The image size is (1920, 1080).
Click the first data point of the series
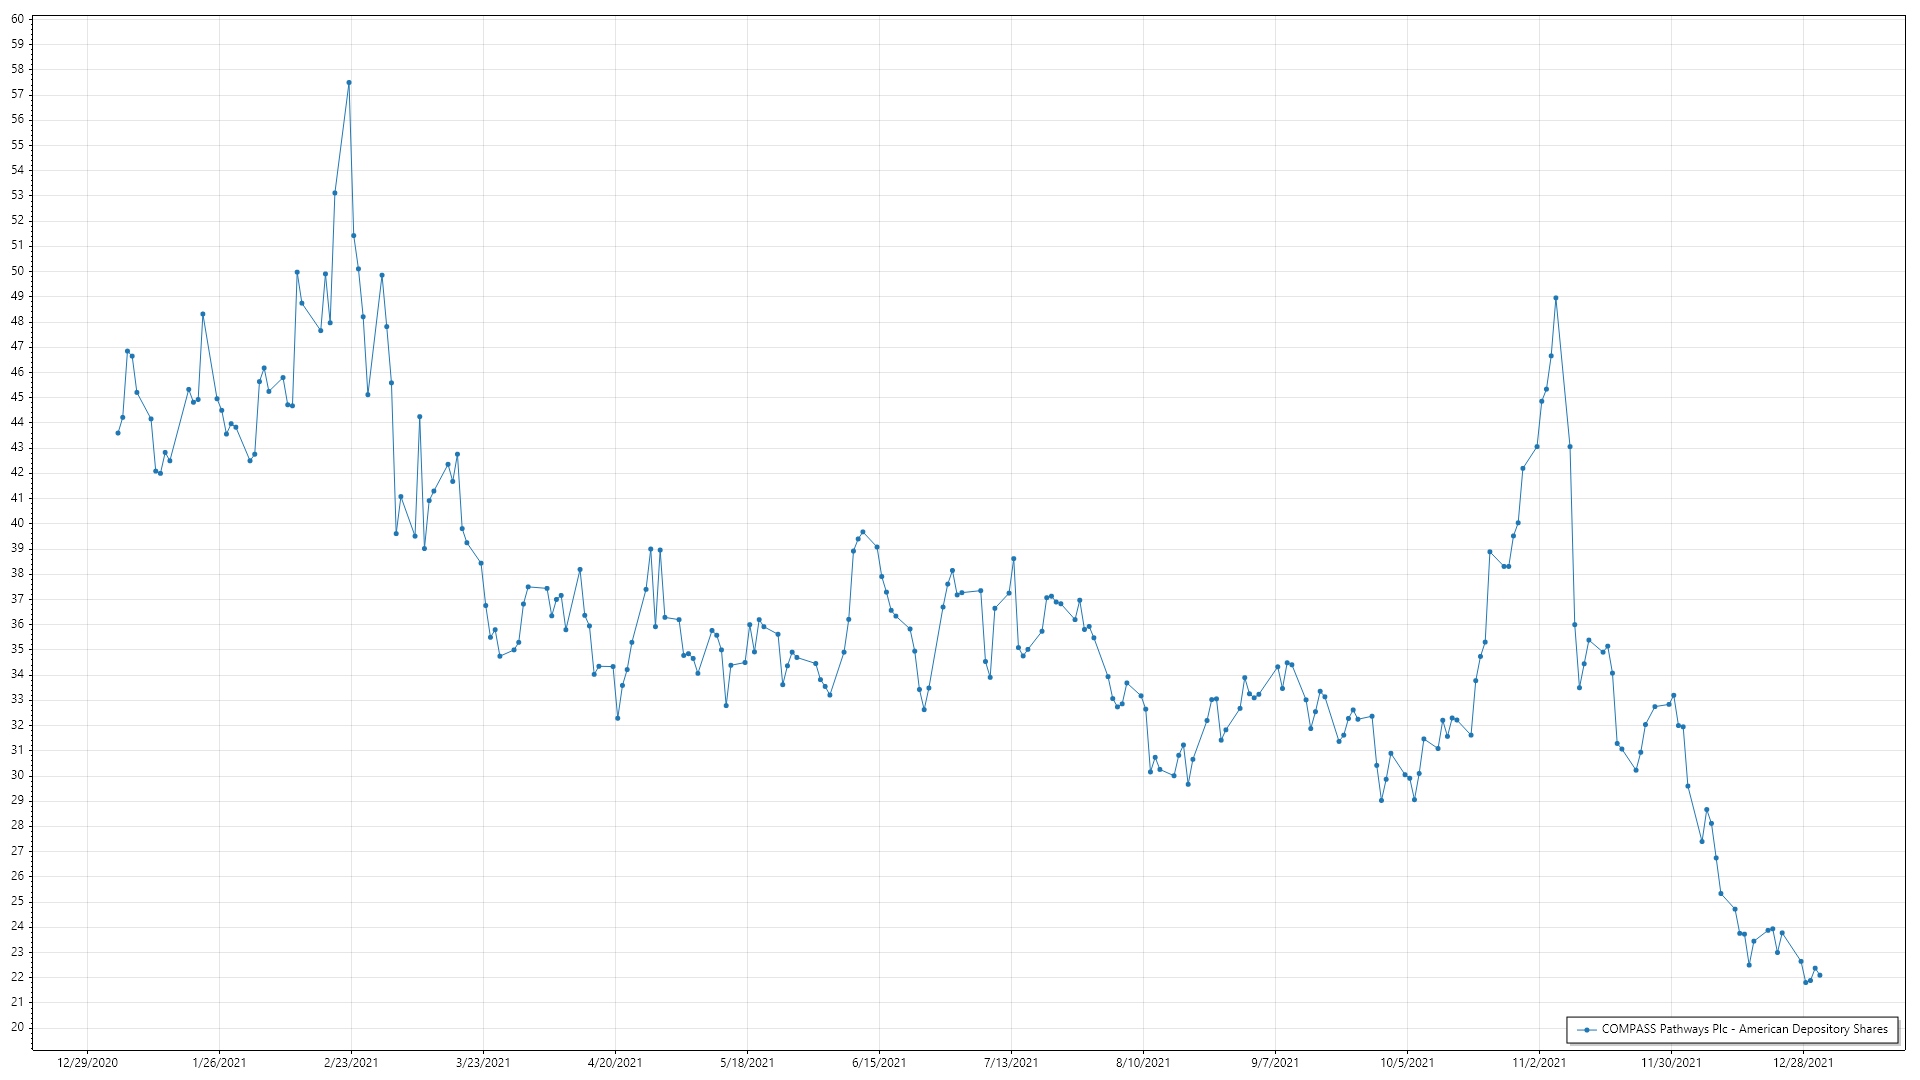118,433
